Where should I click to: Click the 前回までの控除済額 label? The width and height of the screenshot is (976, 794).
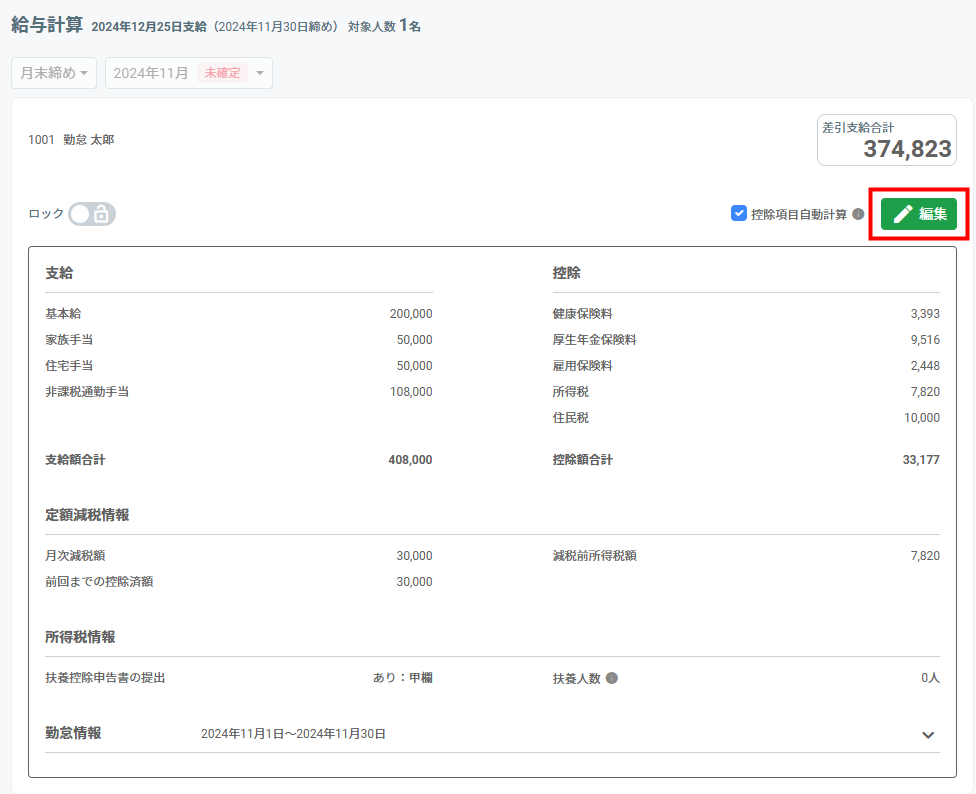point(99,582)
